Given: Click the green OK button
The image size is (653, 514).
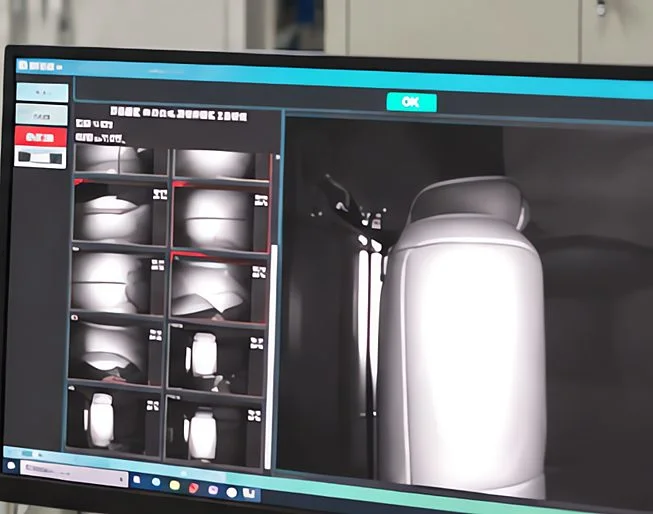Looking at the screenshot, I should [x=411, y=102].
